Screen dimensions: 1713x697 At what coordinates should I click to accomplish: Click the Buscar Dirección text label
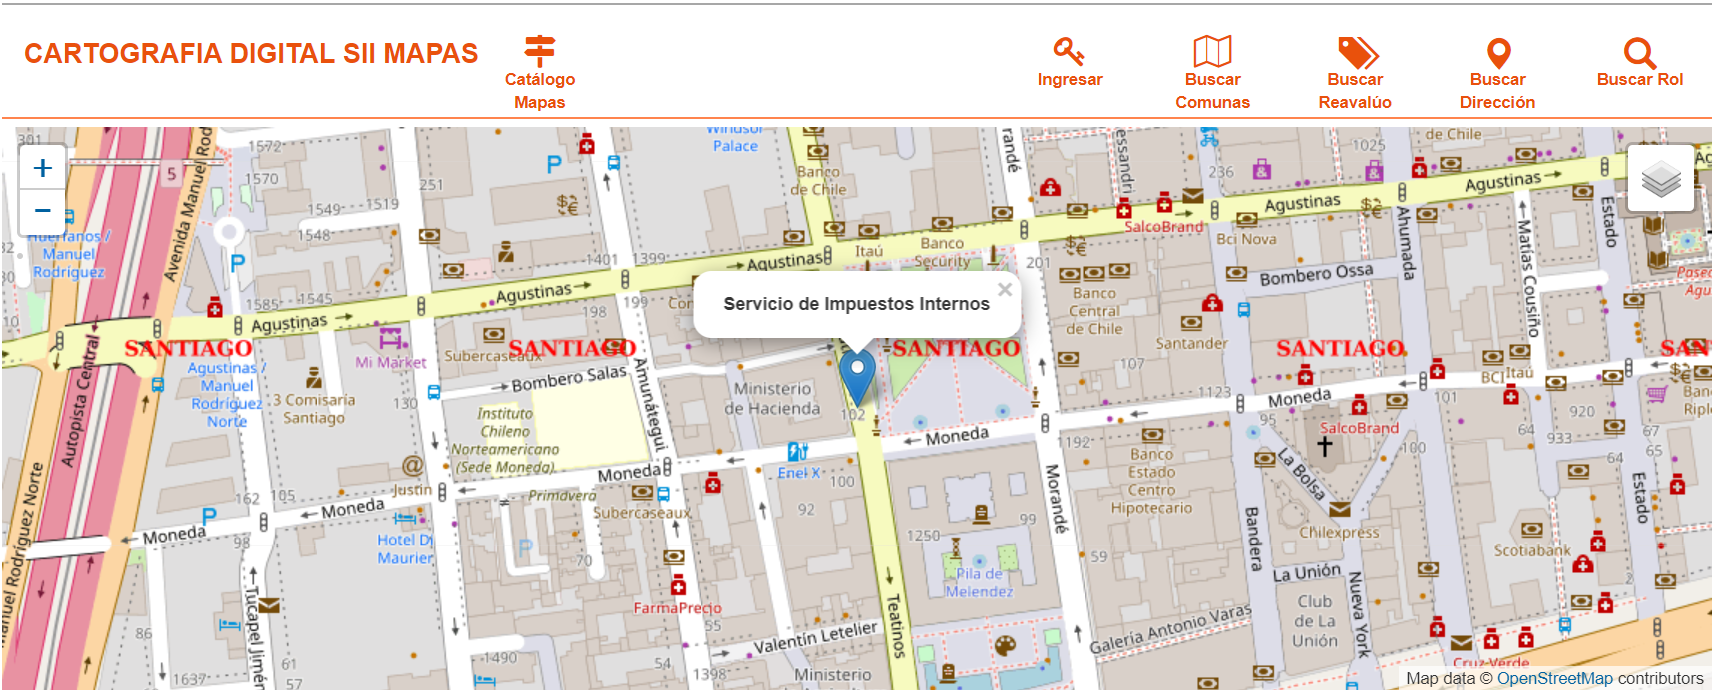click(1497, 91)
